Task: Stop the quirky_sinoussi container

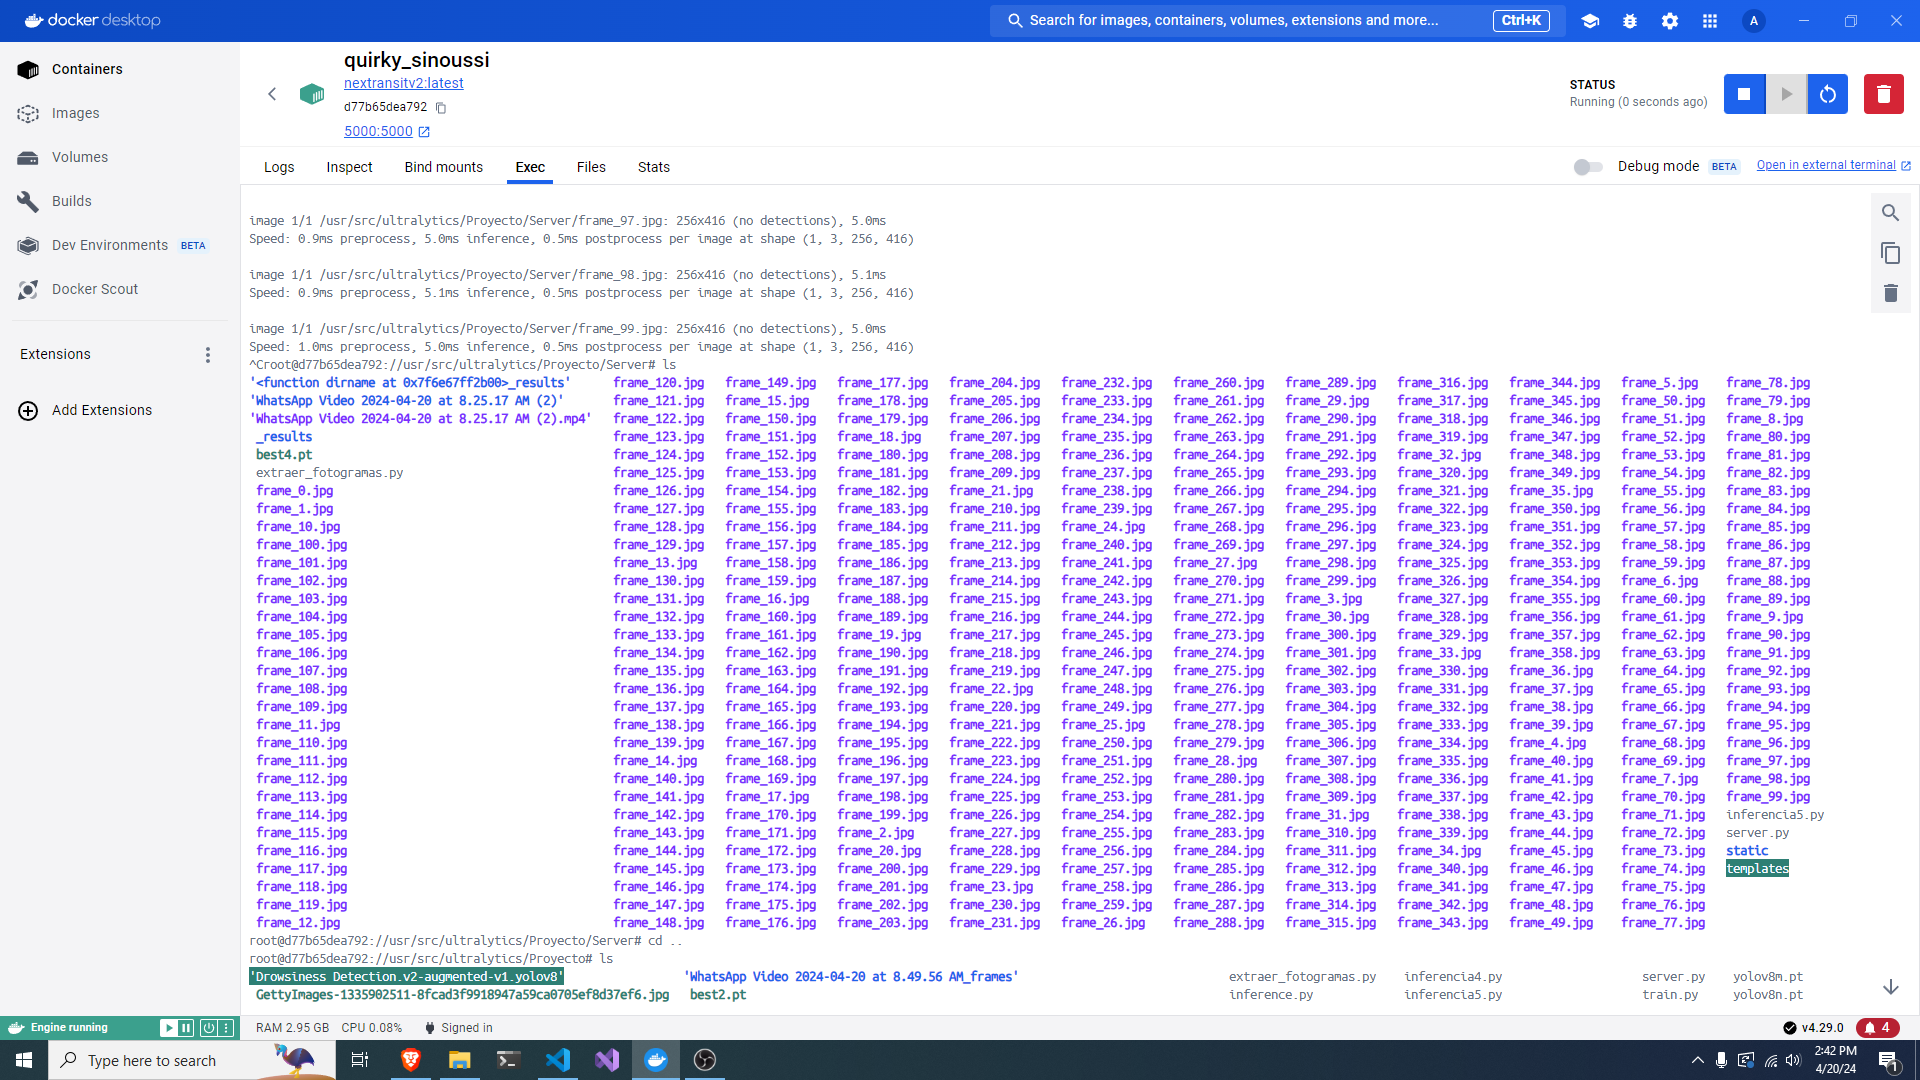Action: tap(1744, 94)
